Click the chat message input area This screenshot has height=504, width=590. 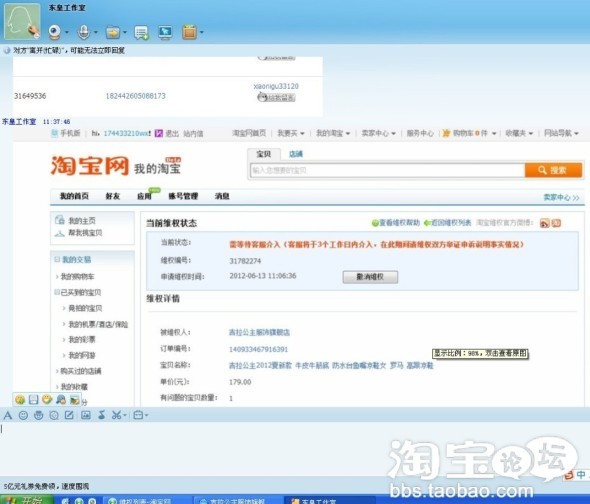pyautogui.click(x=295, y=448)
